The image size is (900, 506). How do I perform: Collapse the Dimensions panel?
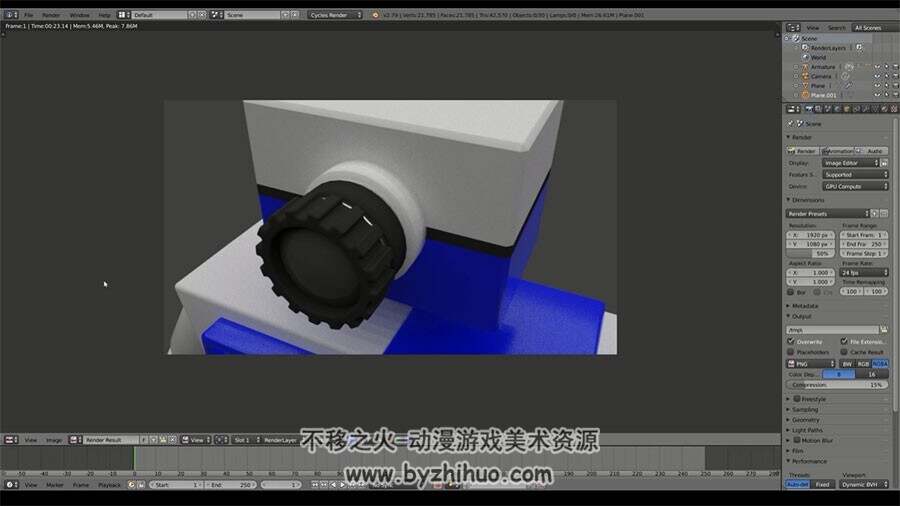click(x=808, y=200)
